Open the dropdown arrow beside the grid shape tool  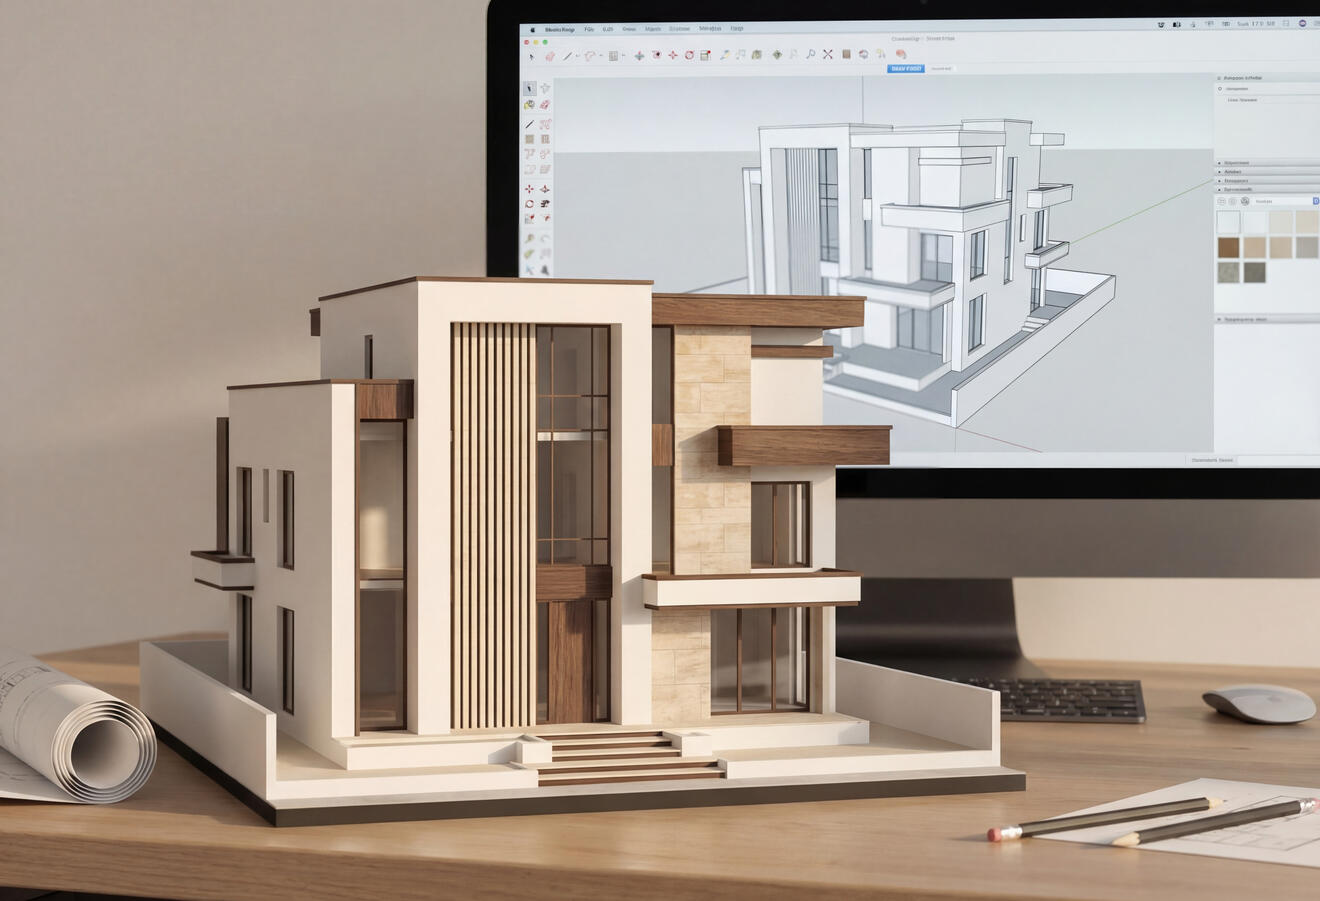pos(623,56)
